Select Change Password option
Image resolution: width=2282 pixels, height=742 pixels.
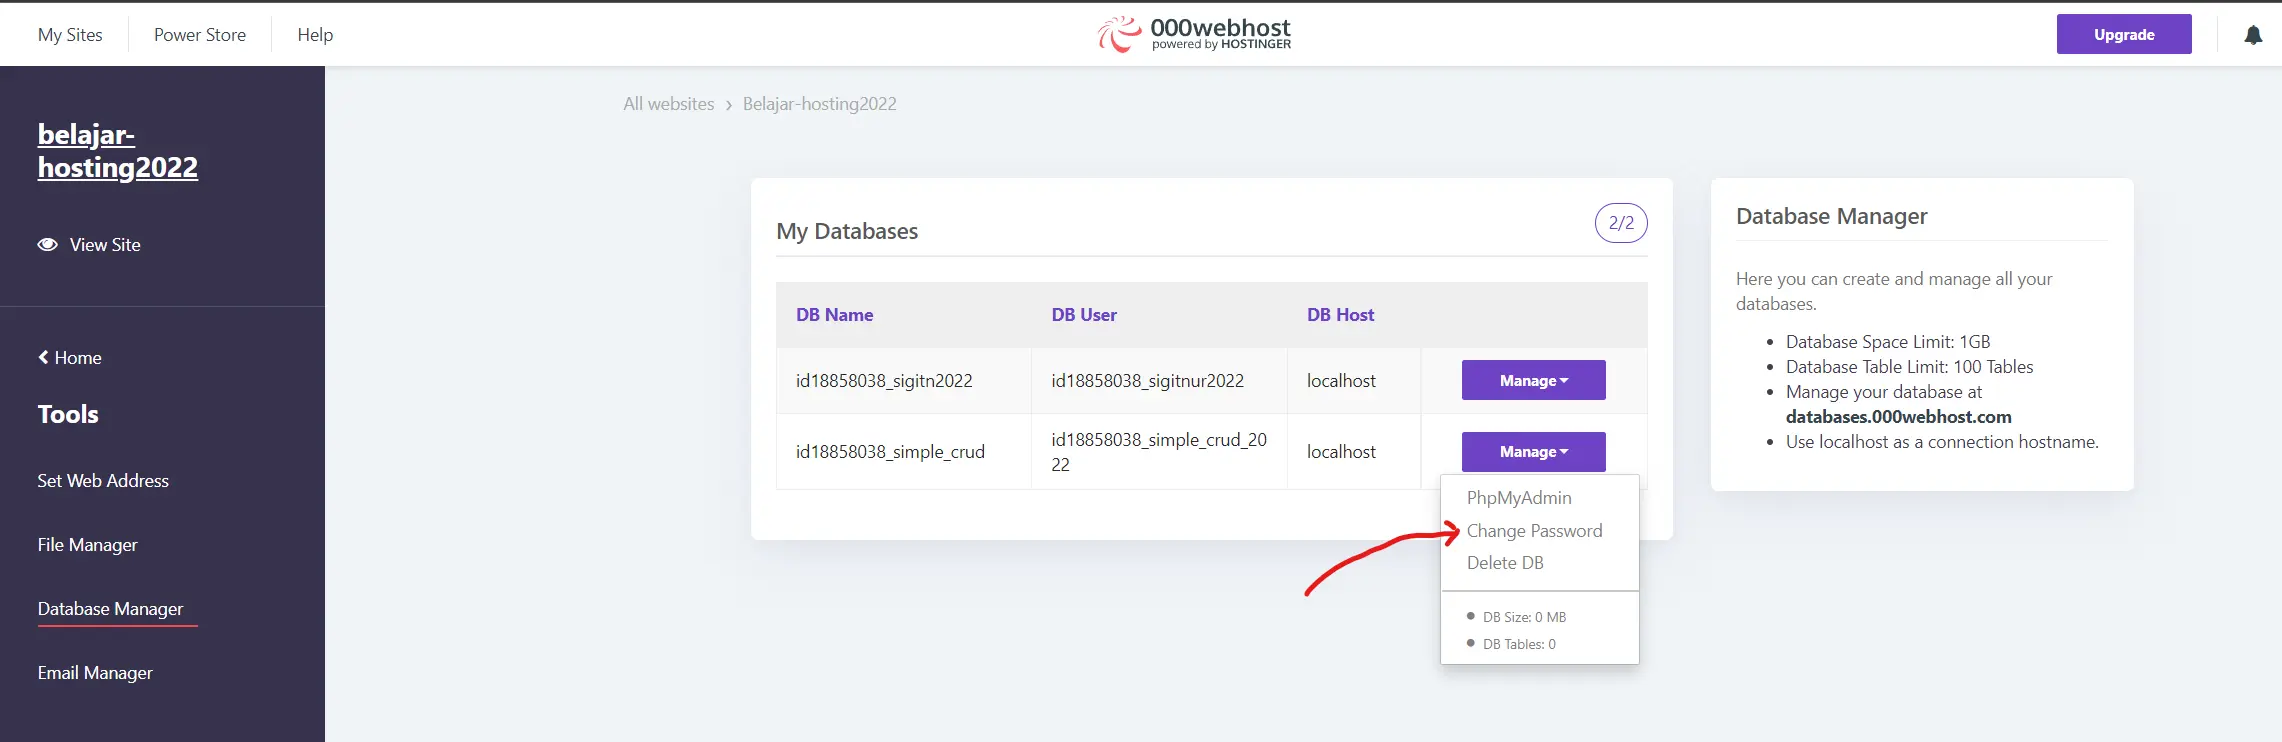(x=1535, y=531)
